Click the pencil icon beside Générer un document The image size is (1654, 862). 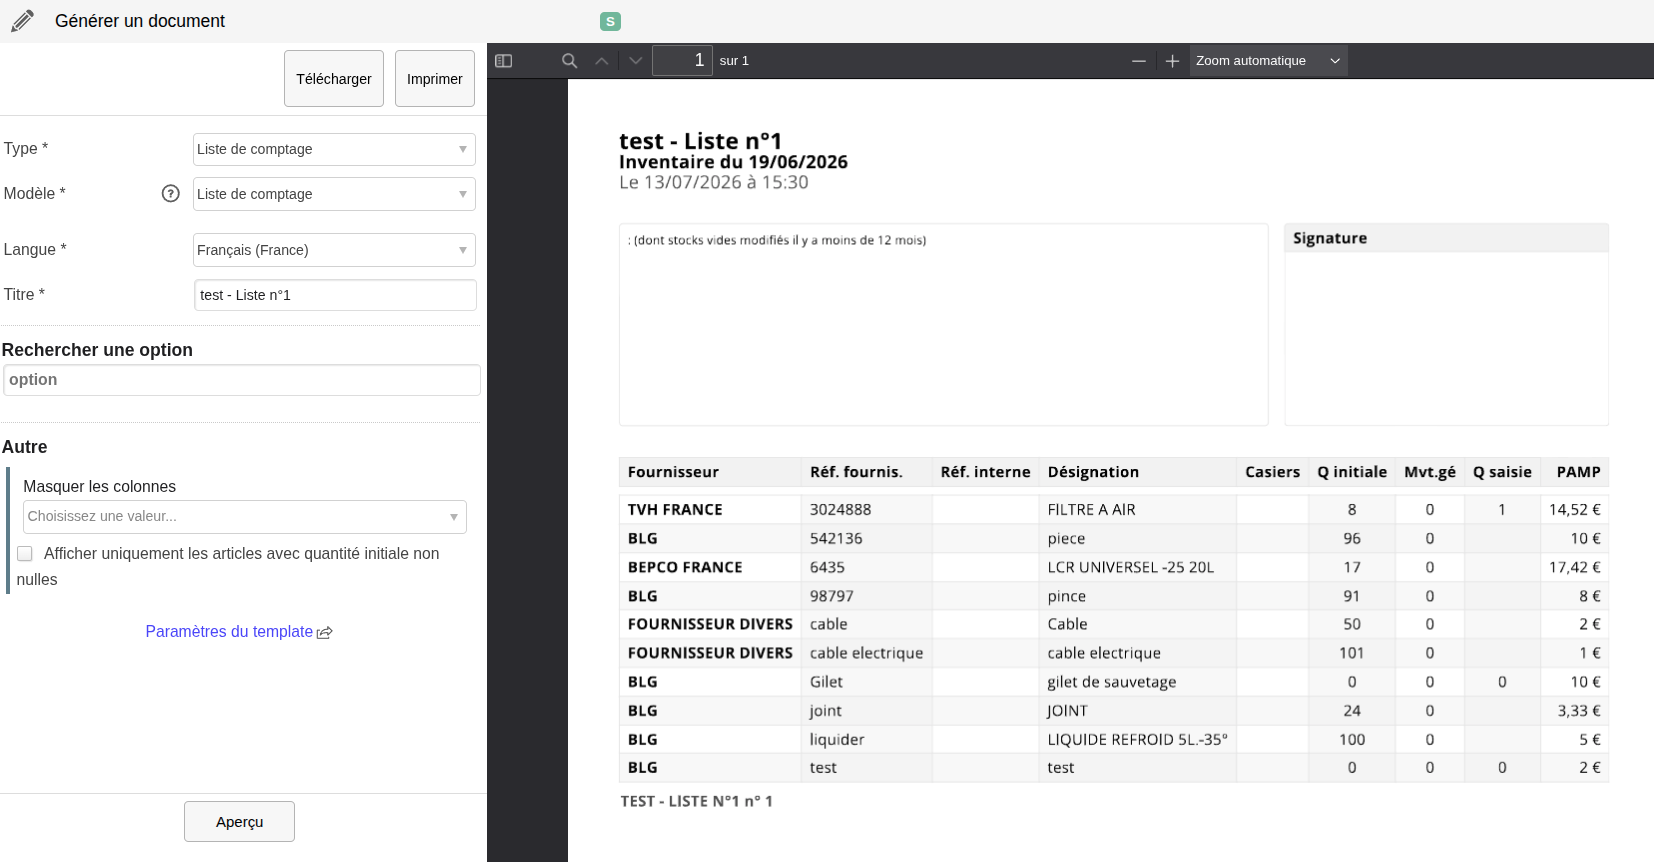point(22,21)
